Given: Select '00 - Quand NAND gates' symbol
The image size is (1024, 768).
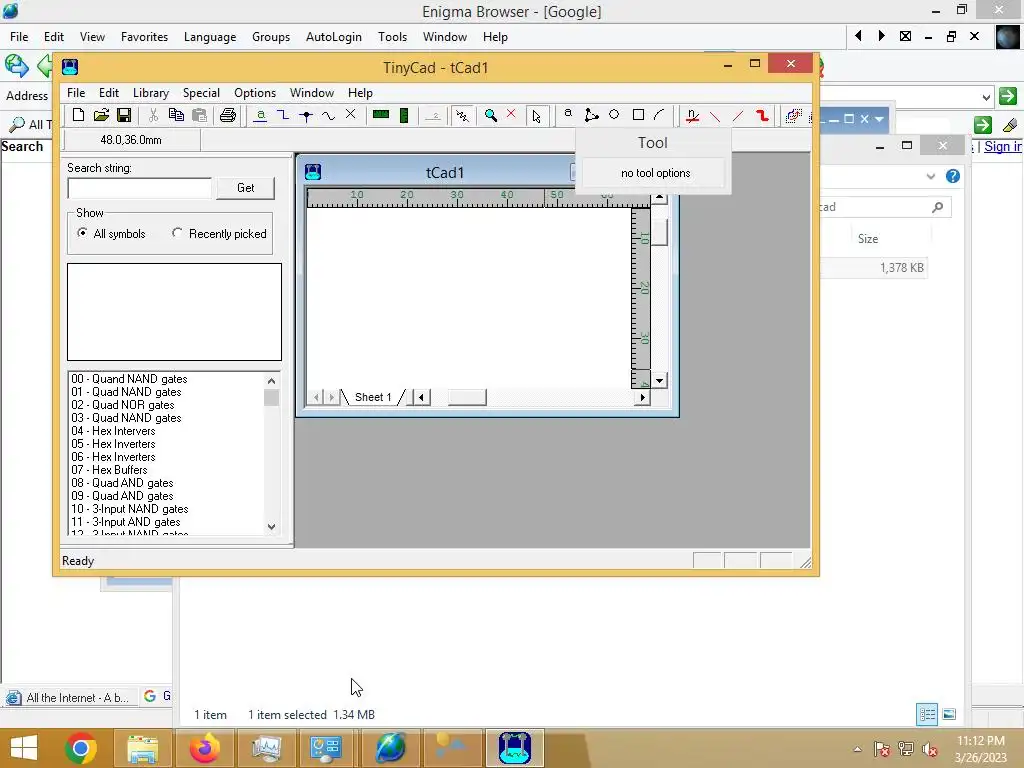Looking at the screenshot, I should (129, 379).
